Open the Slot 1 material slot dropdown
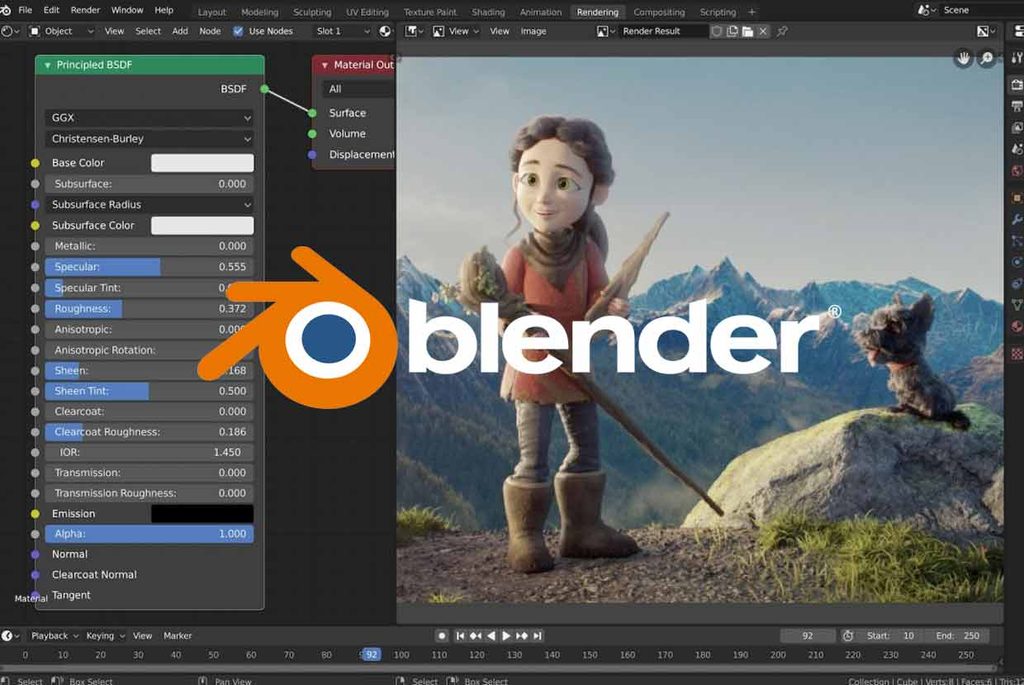The height and width of the screenshot is (685, 1024). [343, 31]
